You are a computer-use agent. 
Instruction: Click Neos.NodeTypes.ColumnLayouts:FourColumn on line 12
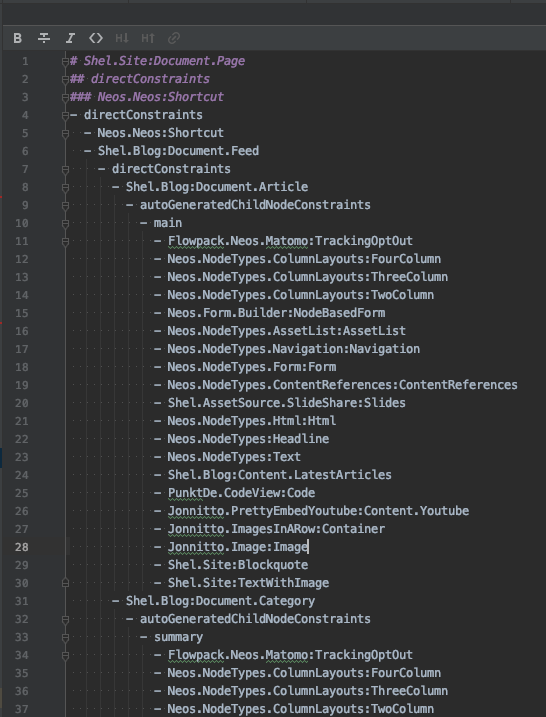[304, 259]
